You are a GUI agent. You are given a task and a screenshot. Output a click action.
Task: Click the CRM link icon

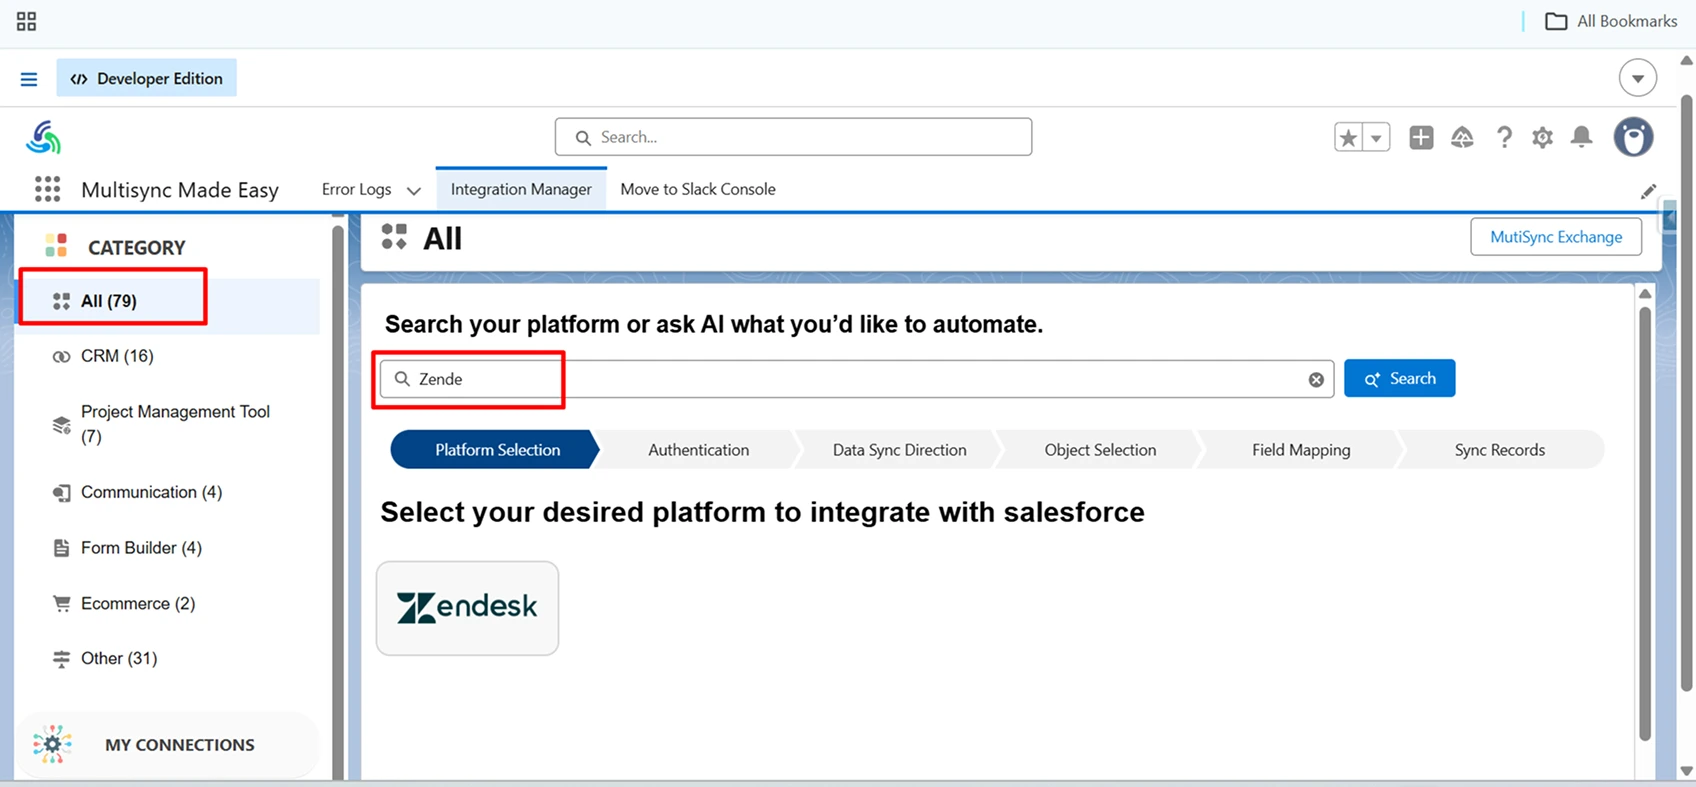pyautogui.click(x=61, y=357)
